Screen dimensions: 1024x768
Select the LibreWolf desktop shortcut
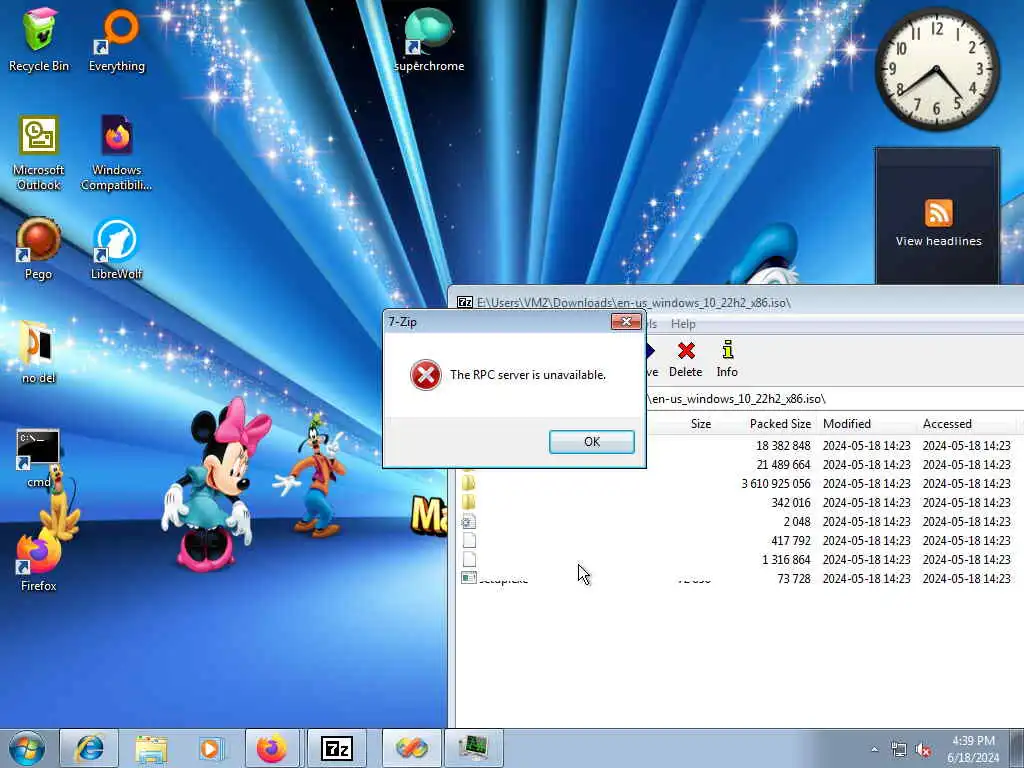[117, 249]
